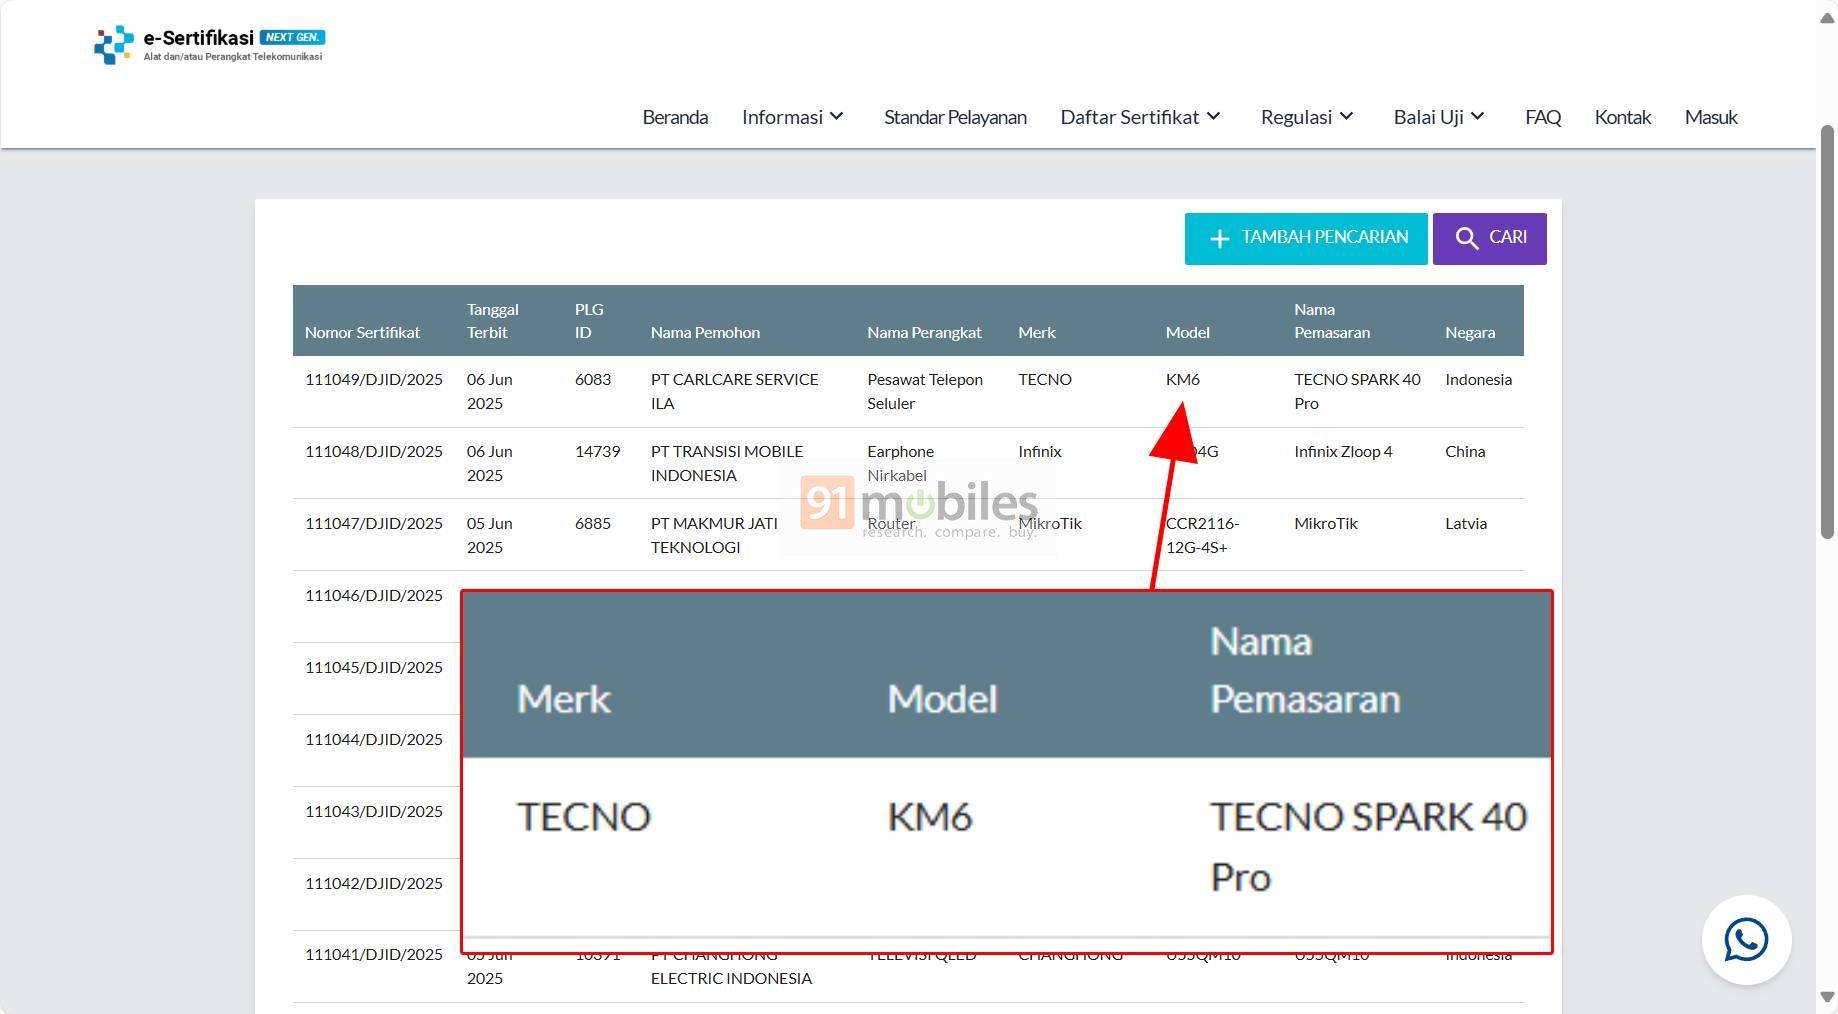Click the Nama Pemohon column header
Image resolution: width=1838 pixels, height=1014 pixels.
[x=705, y=332]
